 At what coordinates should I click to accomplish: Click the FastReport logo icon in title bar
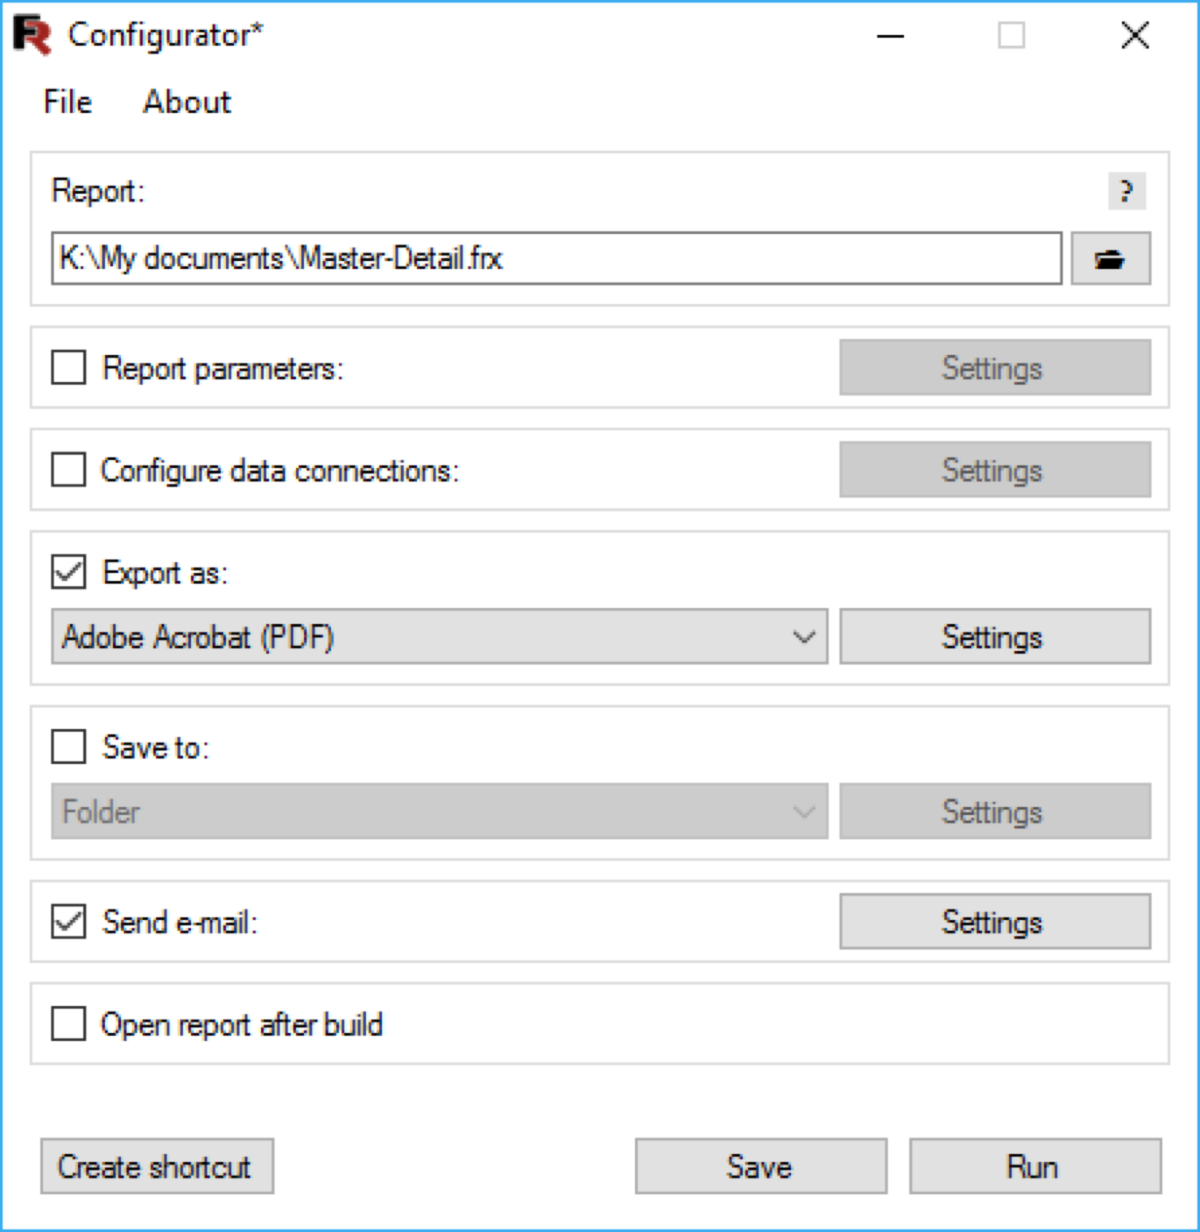coord(32,36)
